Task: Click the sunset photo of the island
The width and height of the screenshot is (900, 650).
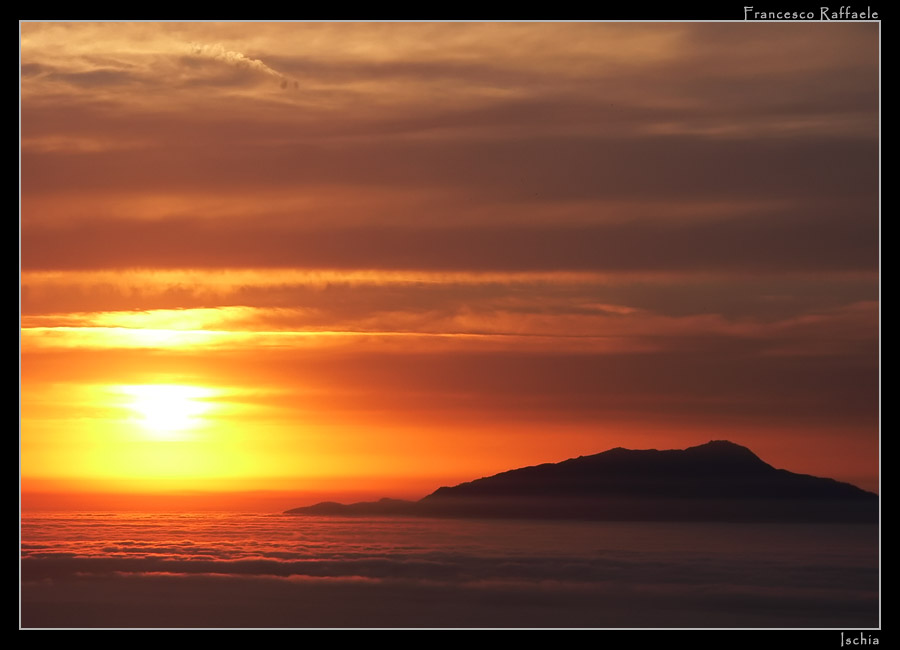Action: (450, 325)
